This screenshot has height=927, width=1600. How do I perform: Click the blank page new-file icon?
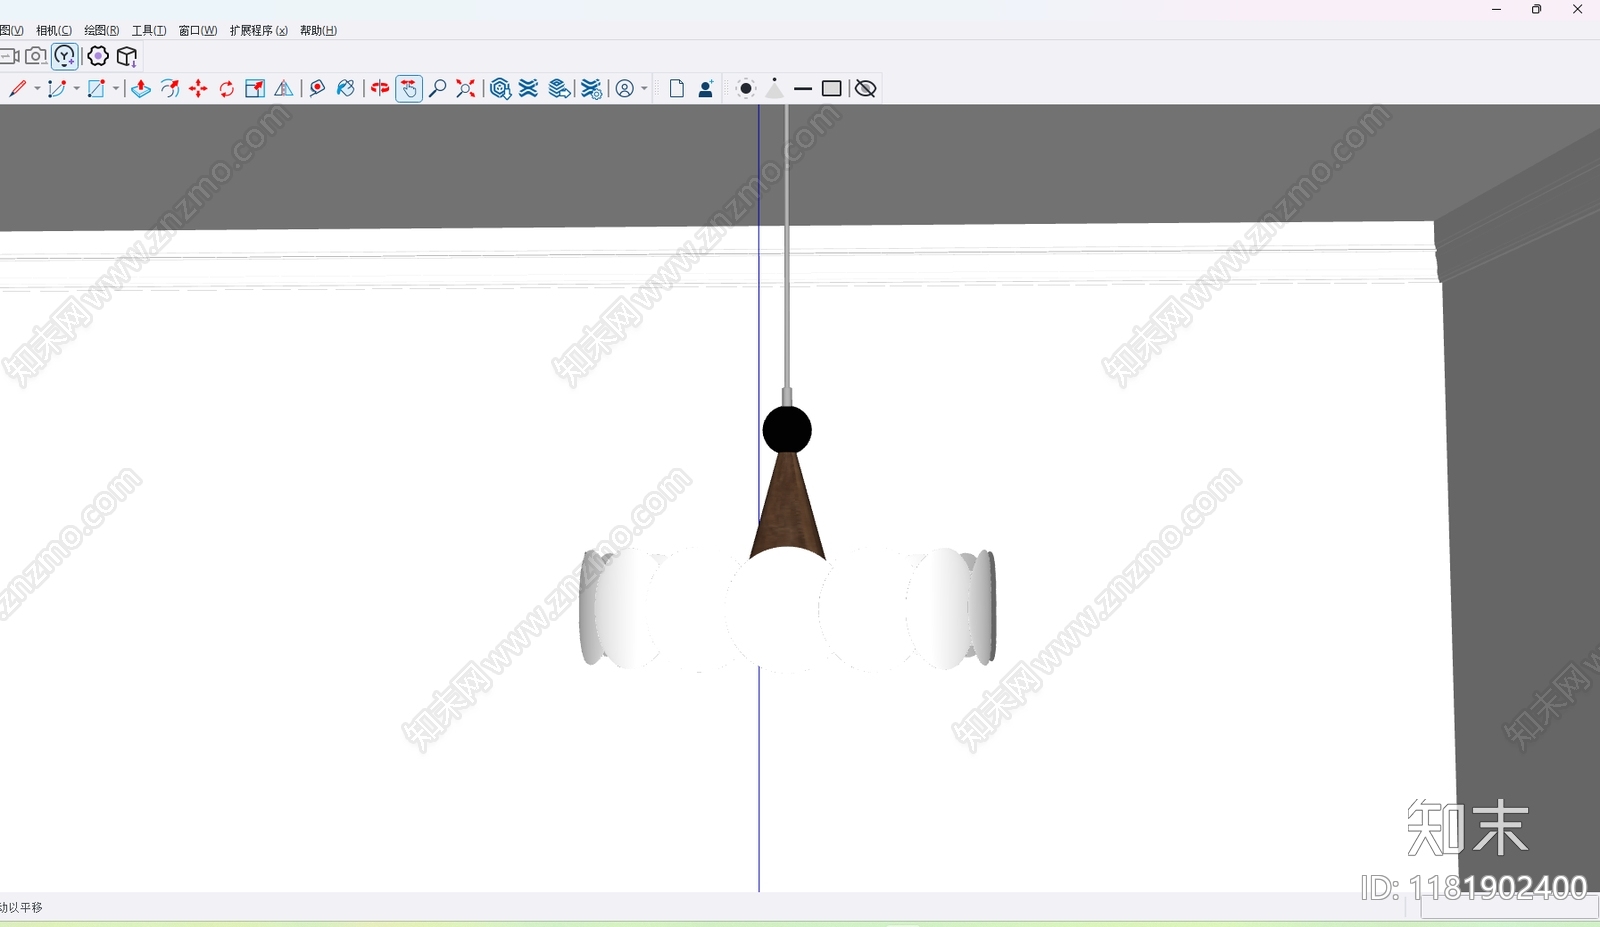(677, 89)
